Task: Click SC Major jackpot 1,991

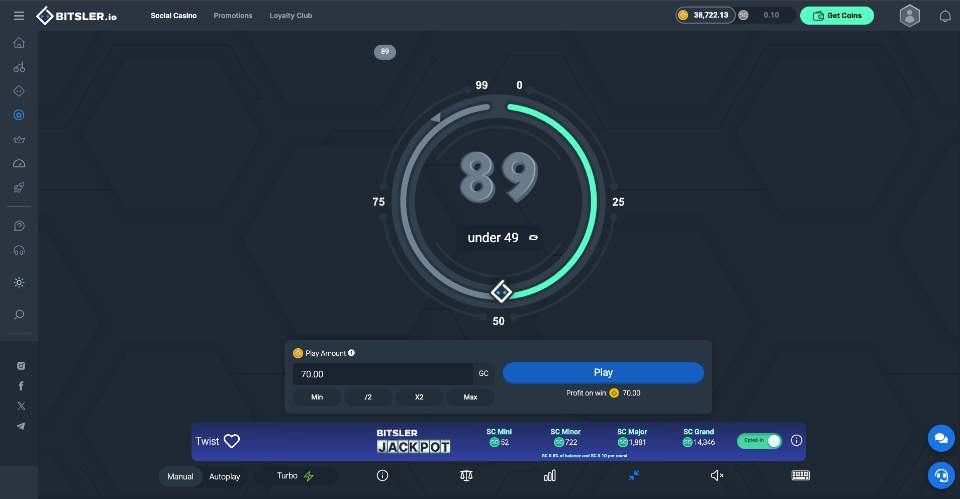Action: coord(632,437)
